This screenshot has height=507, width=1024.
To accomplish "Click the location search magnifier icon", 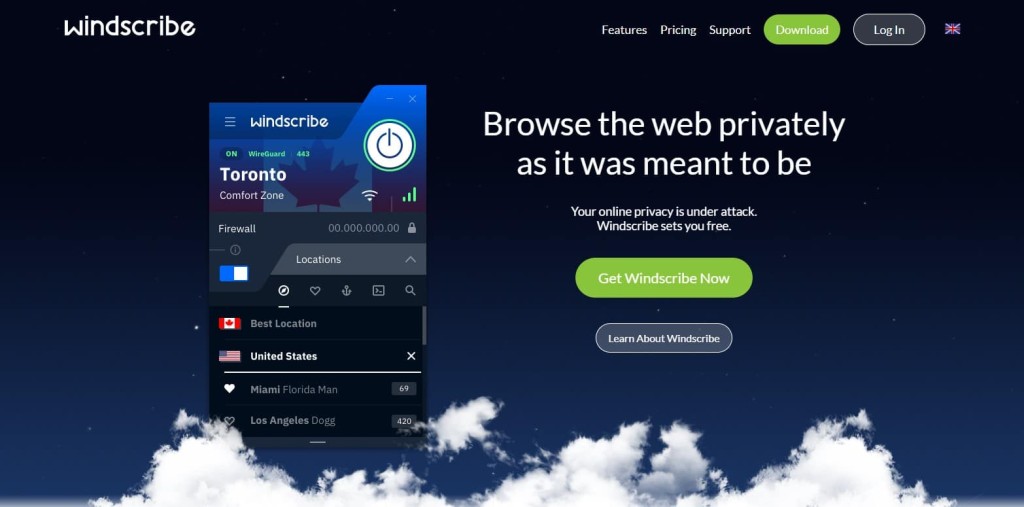I will (x=410, y=291).
